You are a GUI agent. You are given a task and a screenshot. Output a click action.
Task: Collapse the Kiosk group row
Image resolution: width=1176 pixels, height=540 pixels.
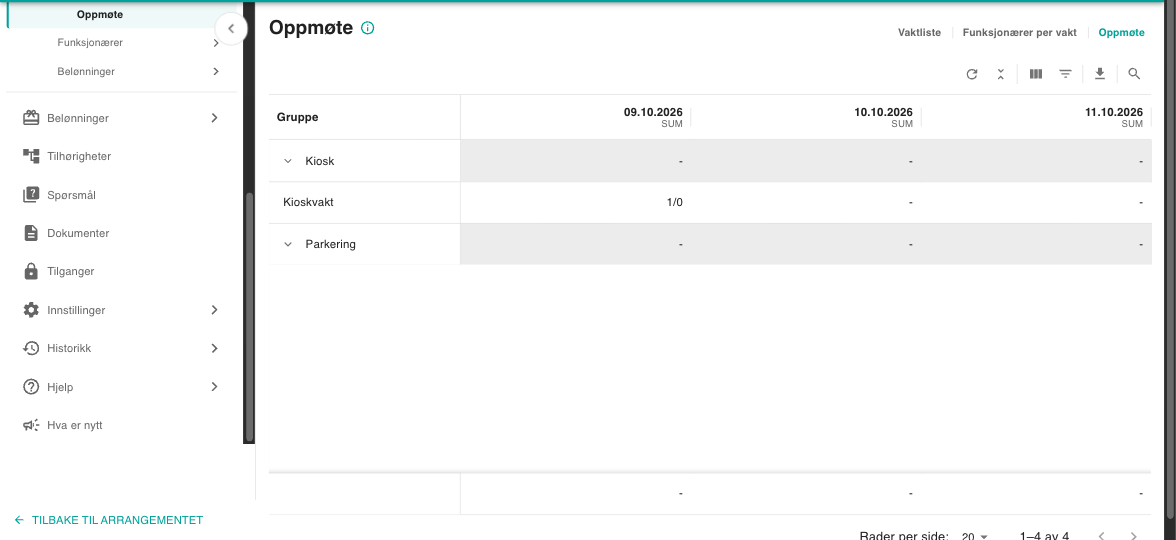click(x=287, y=160)
